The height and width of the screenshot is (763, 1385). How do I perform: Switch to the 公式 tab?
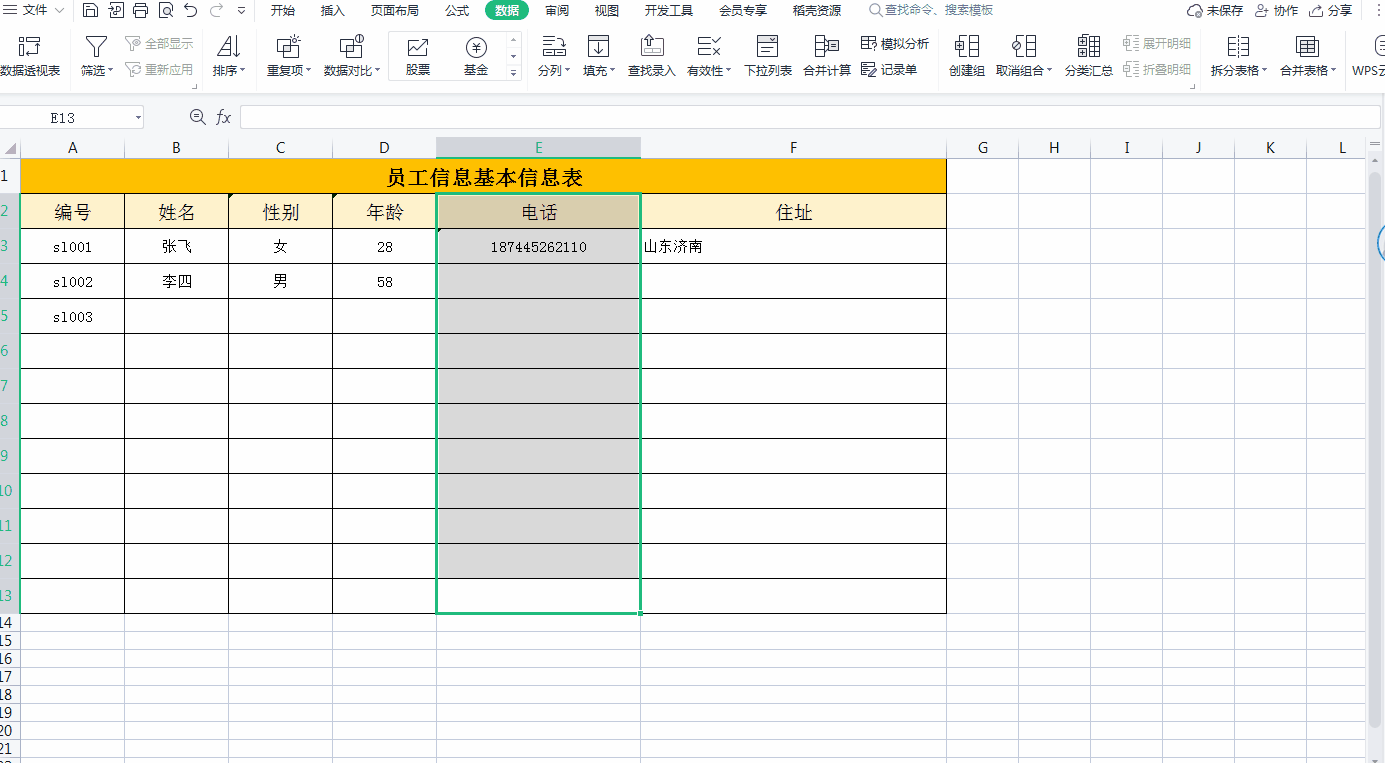457,11
